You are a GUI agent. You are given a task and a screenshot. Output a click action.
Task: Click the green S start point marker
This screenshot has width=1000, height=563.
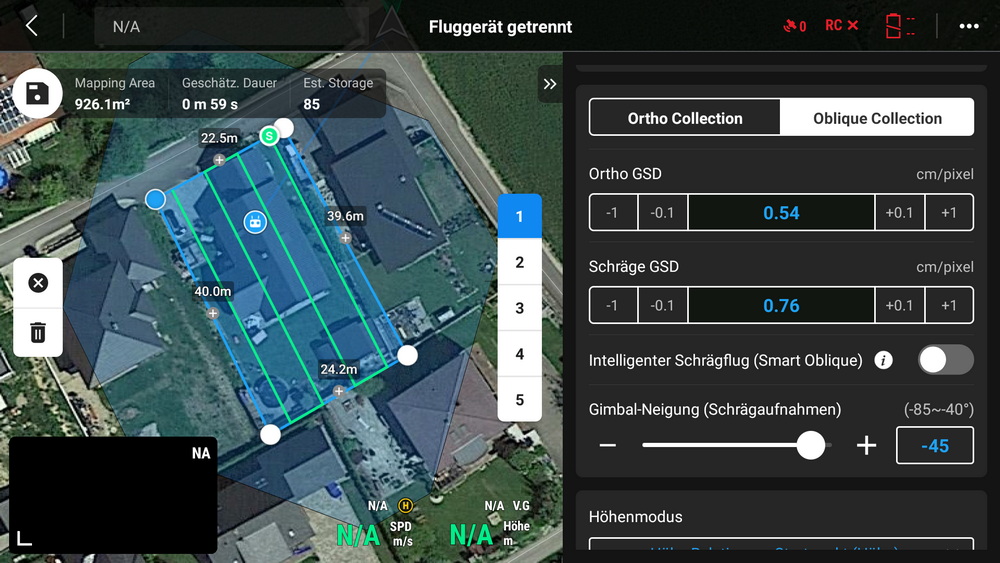click(x=269, y=136)
